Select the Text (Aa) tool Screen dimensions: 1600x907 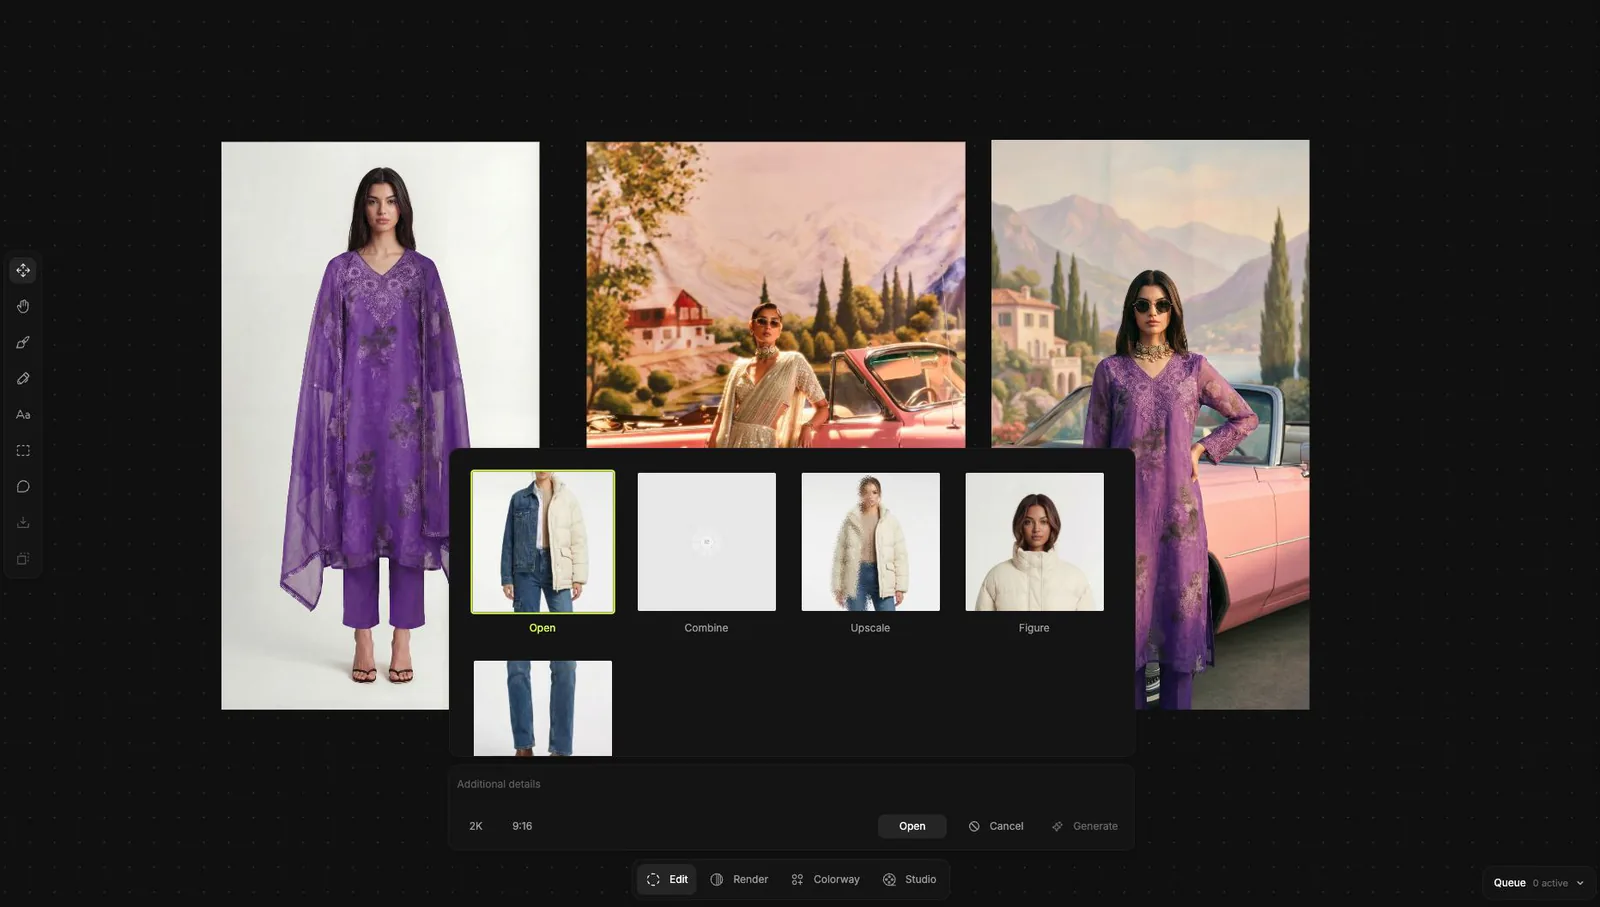tap(23, 414)
